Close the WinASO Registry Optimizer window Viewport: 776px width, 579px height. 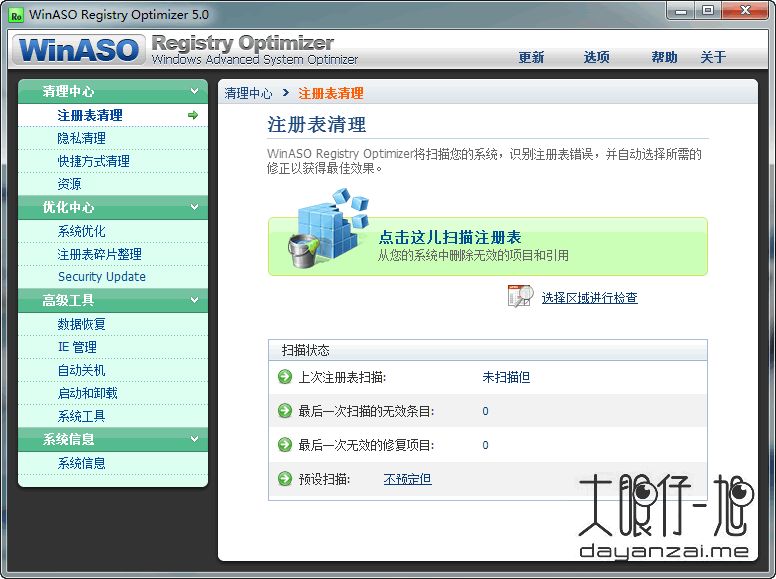point(745,10)
